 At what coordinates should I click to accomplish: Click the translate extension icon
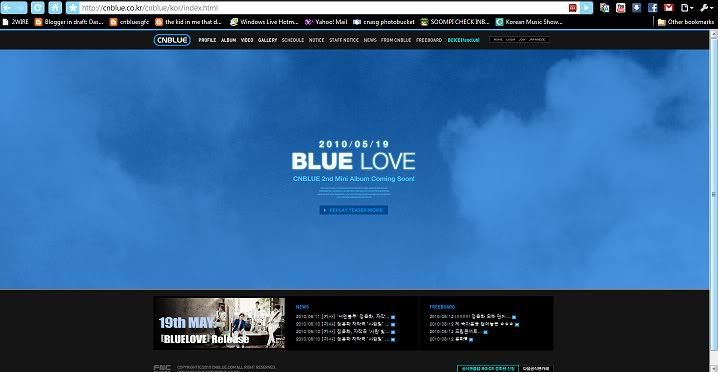604,7
